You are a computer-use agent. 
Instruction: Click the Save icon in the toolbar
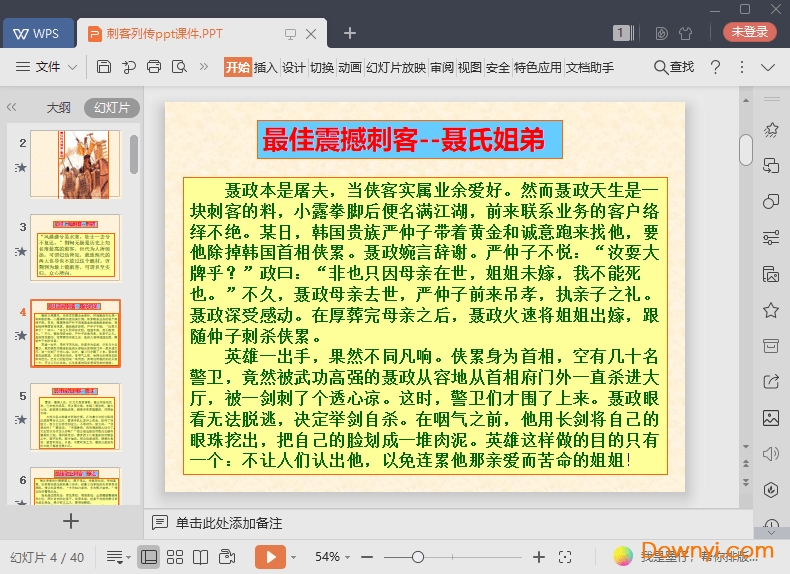[x=104, y=67]
